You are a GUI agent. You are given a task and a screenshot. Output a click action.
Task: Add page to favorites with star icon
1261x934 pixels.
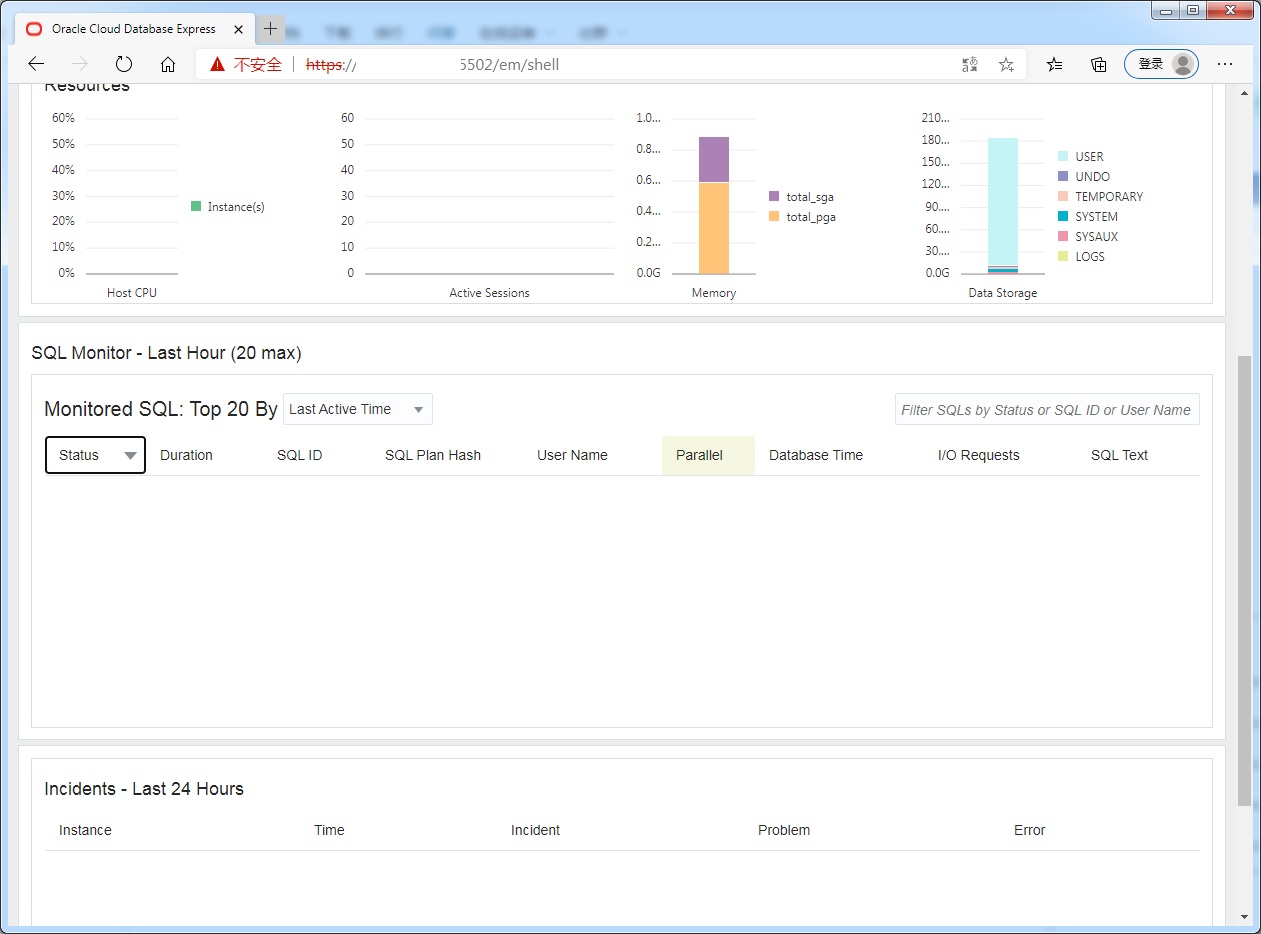[1006, 64]
